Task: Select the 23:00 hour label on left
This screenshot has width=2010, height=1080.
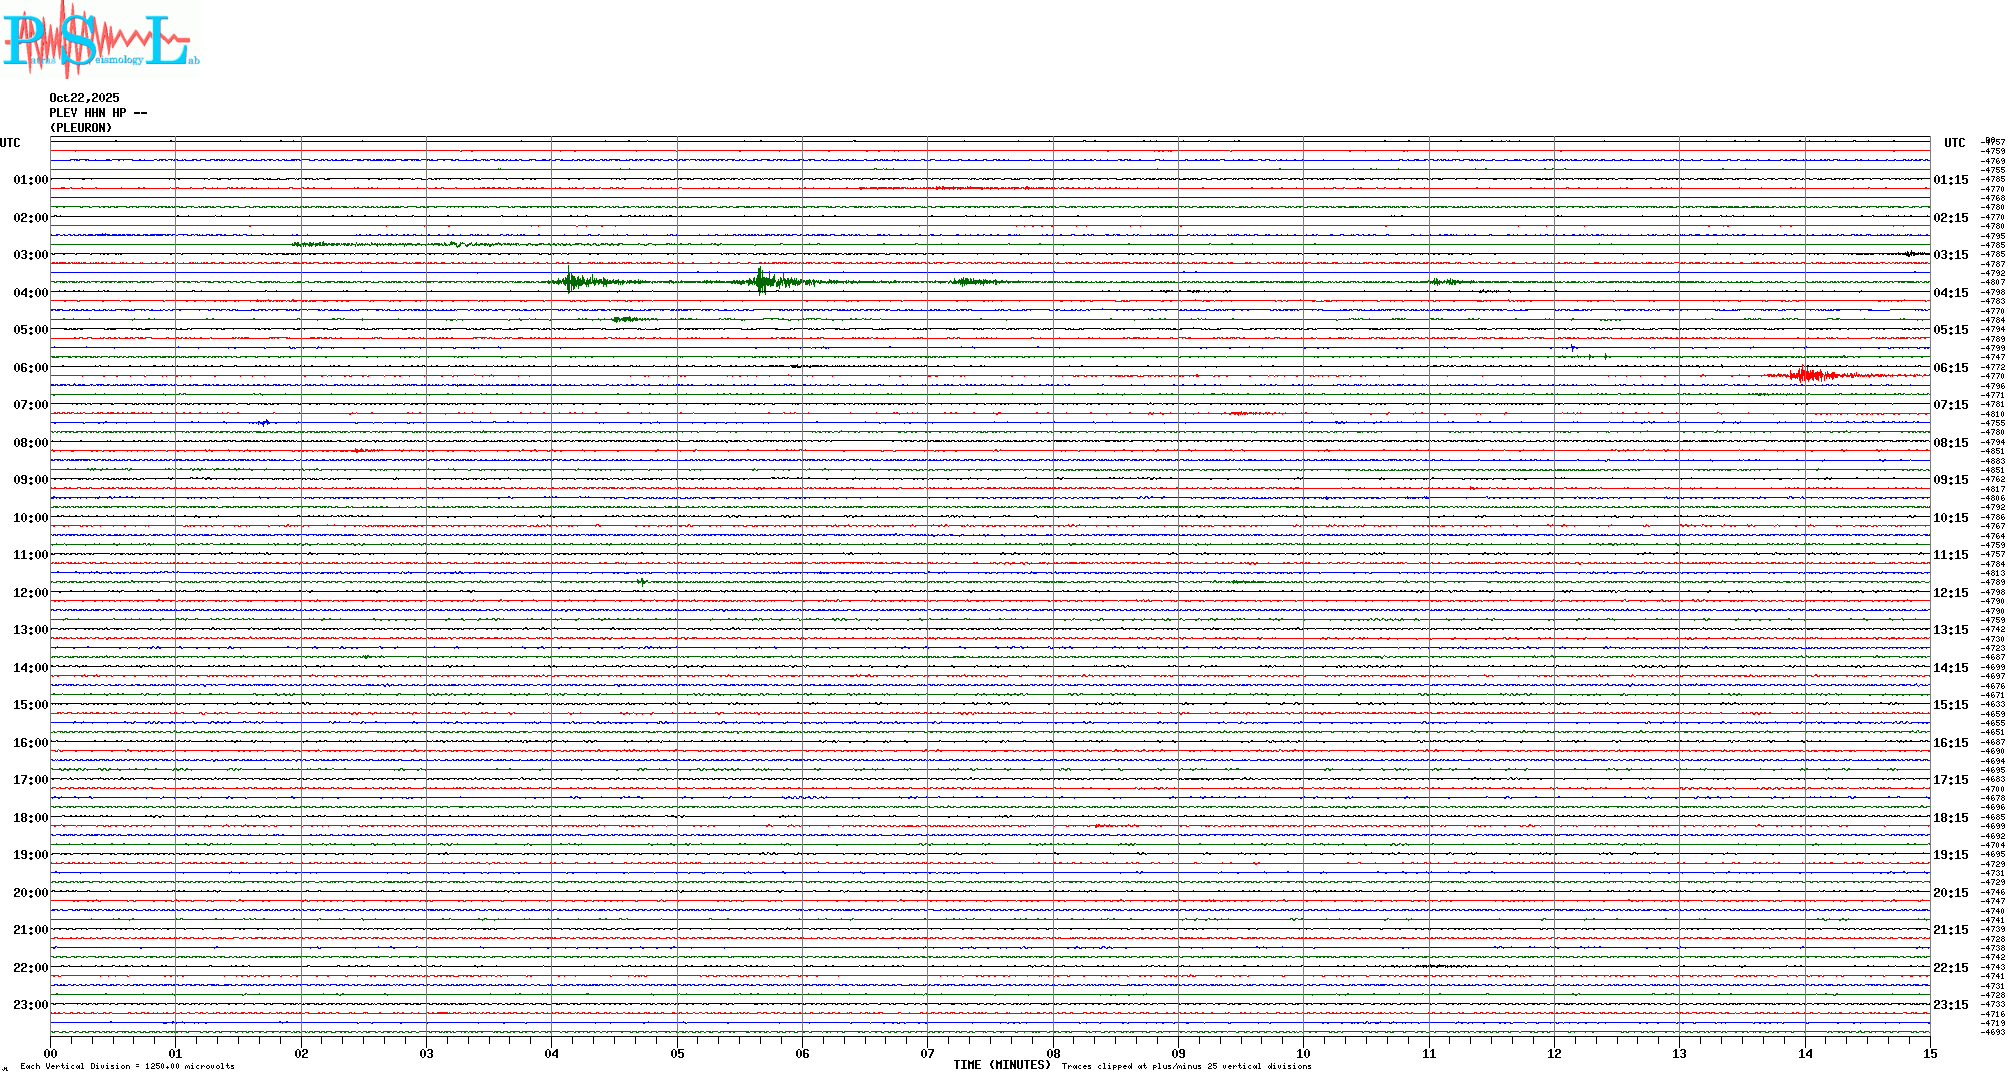Action: coord(30,1005)
